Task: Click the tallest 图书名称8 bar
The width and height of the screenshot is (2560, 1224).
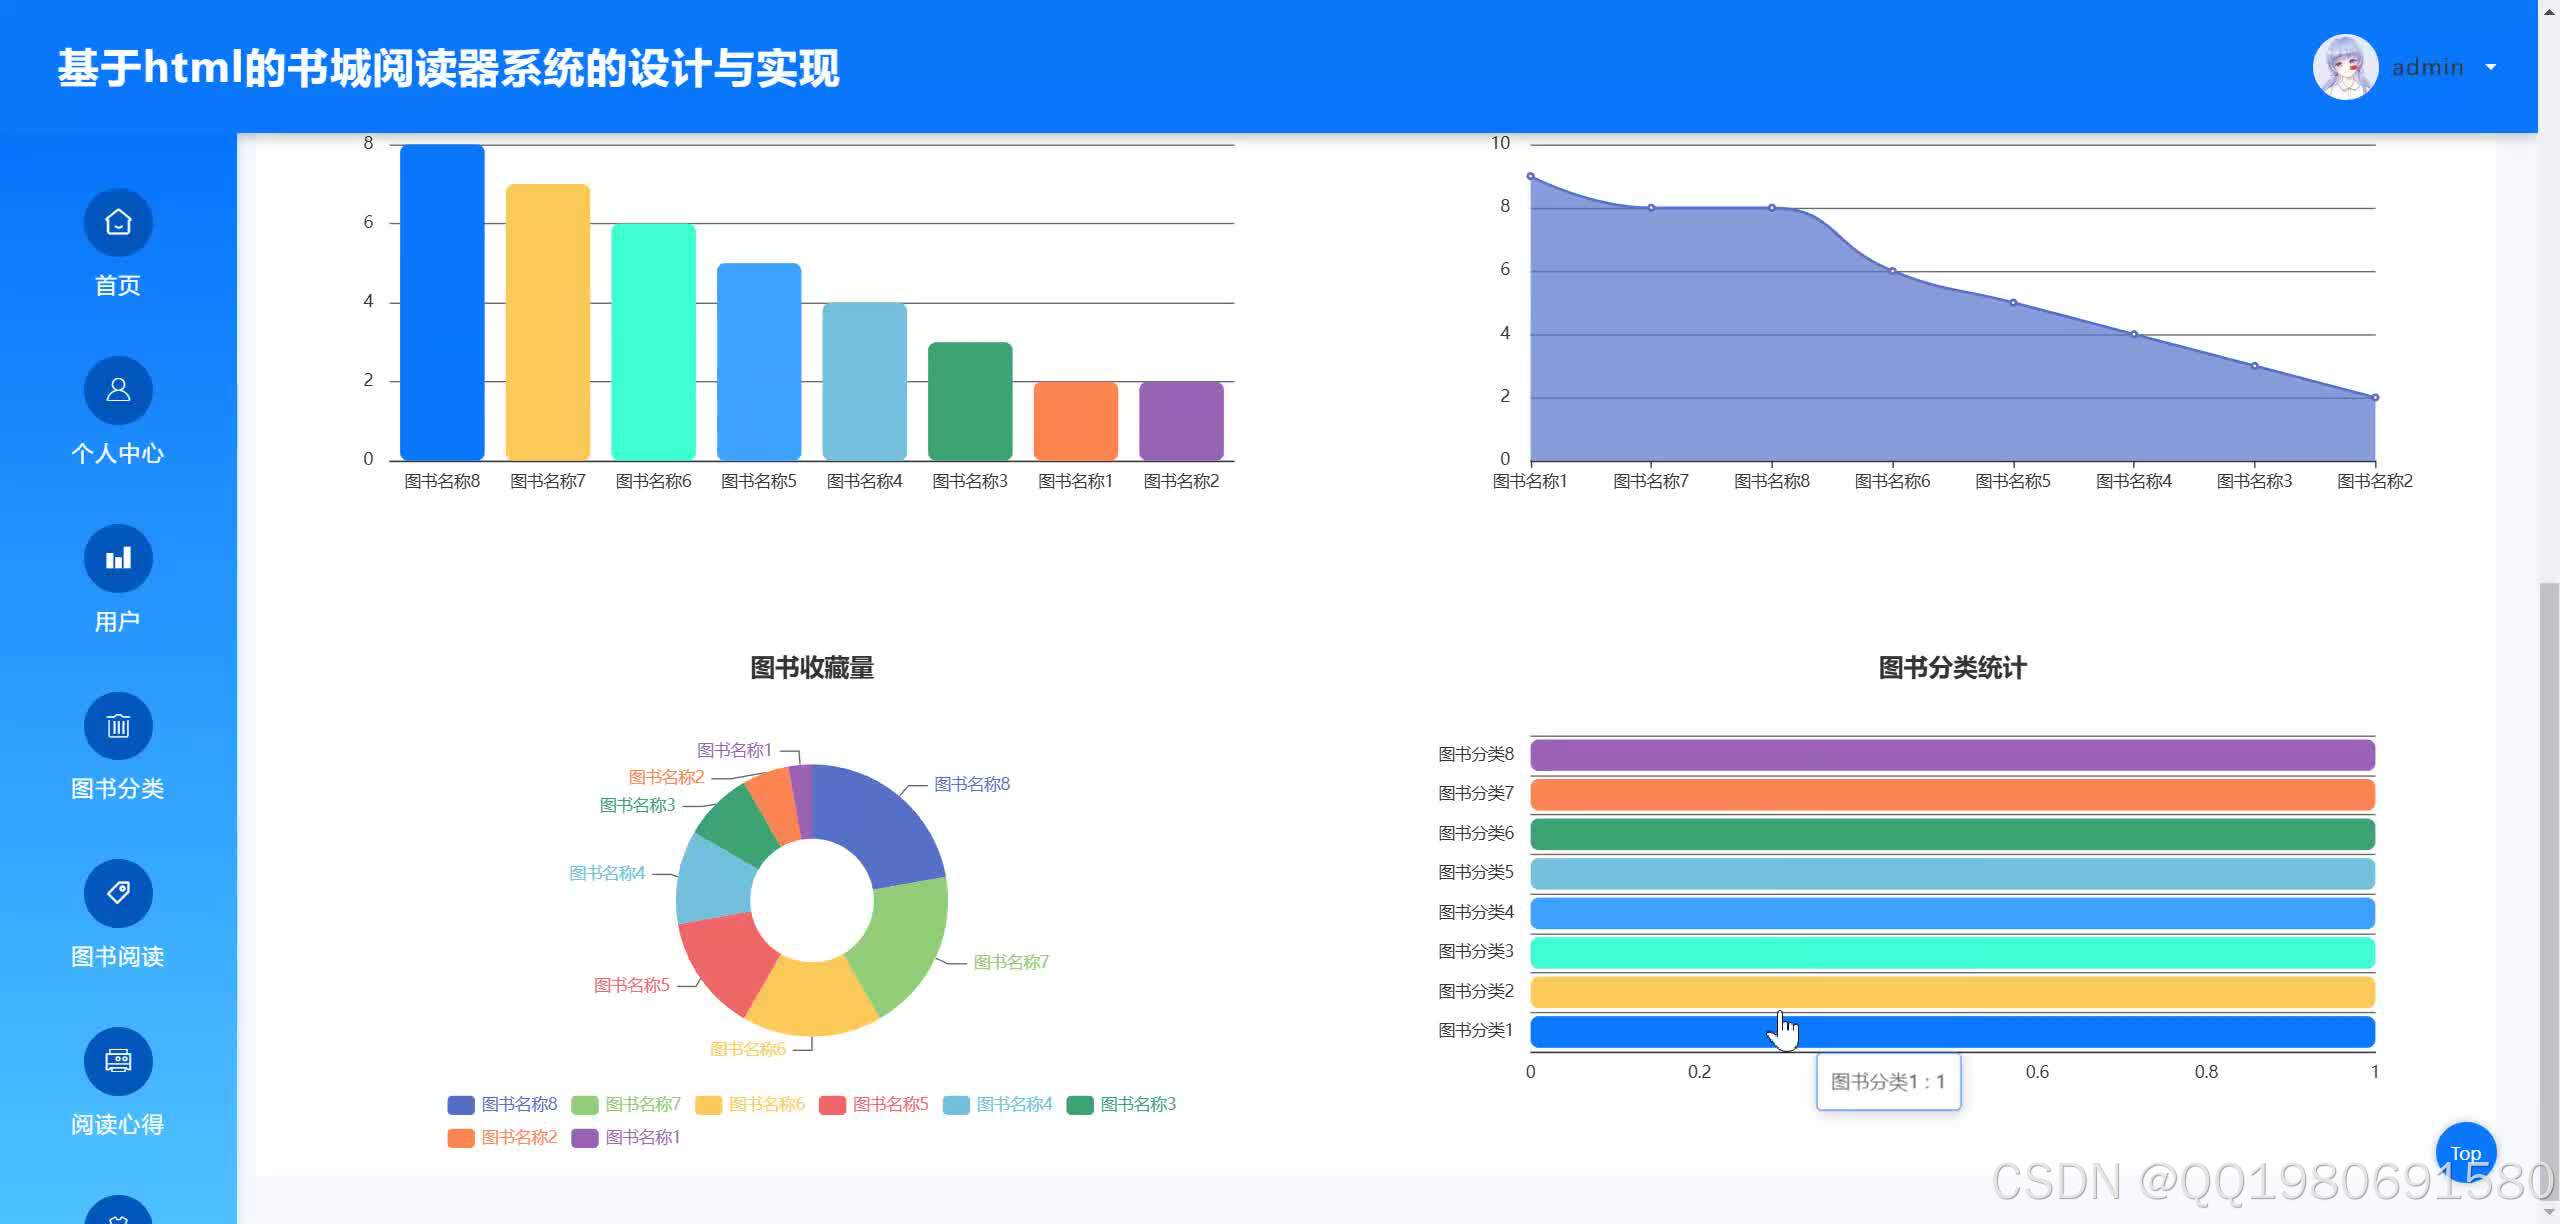Action: pyautogui.click(x=441, y=300)
